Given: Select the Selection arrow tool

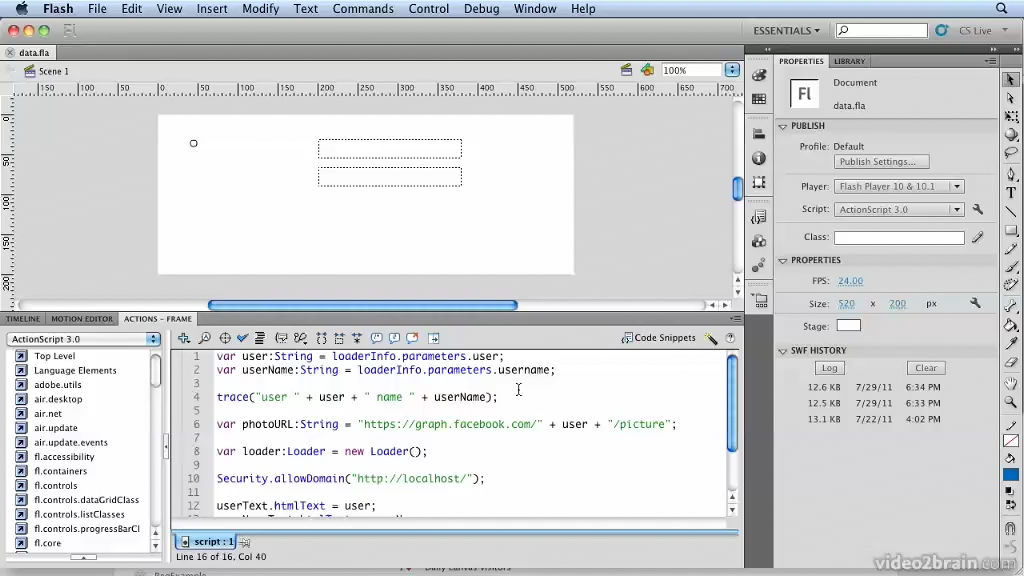Looking at the screenshot, I should (1010, 80).
